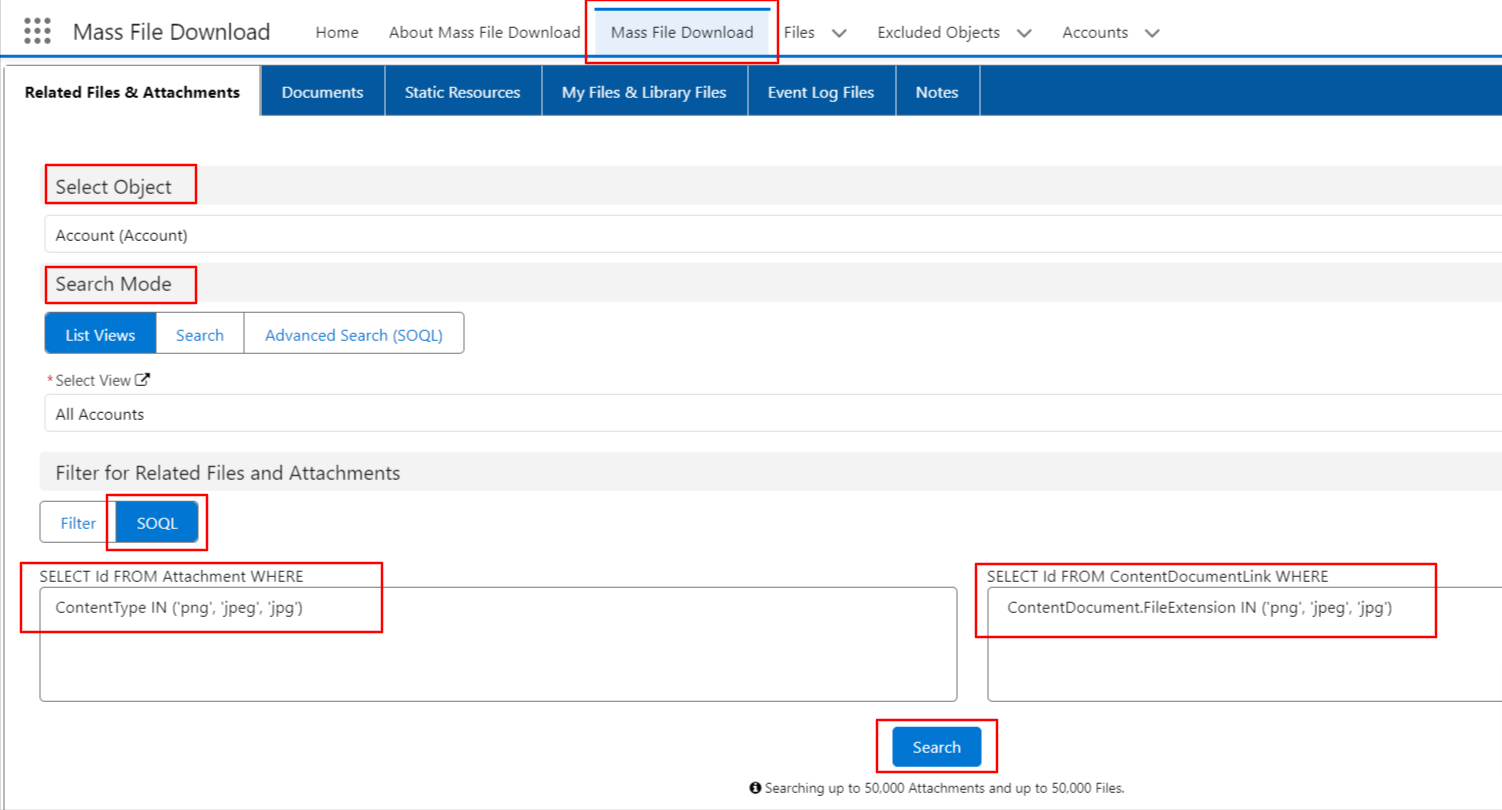Viewport: 1502px width, 810px height.
Task: Click Filter for Related Files and Attachments heading
Action: tap(228, 473)
